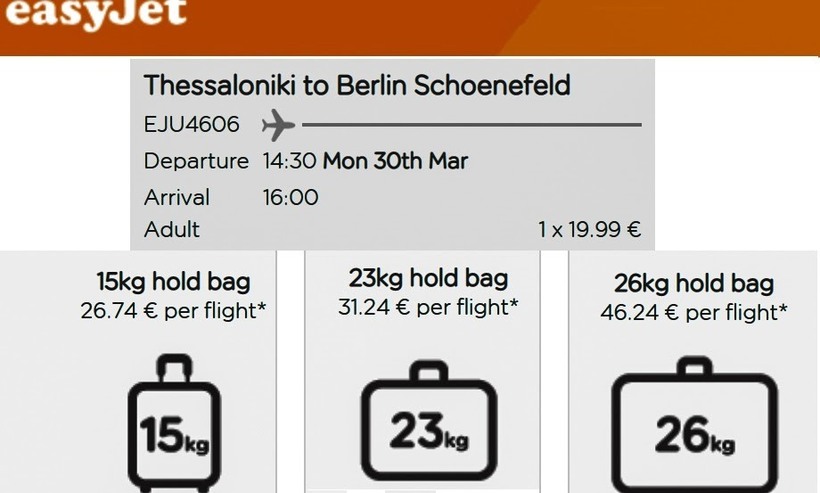Select the 15kg suitcase icon

[173, 423]
